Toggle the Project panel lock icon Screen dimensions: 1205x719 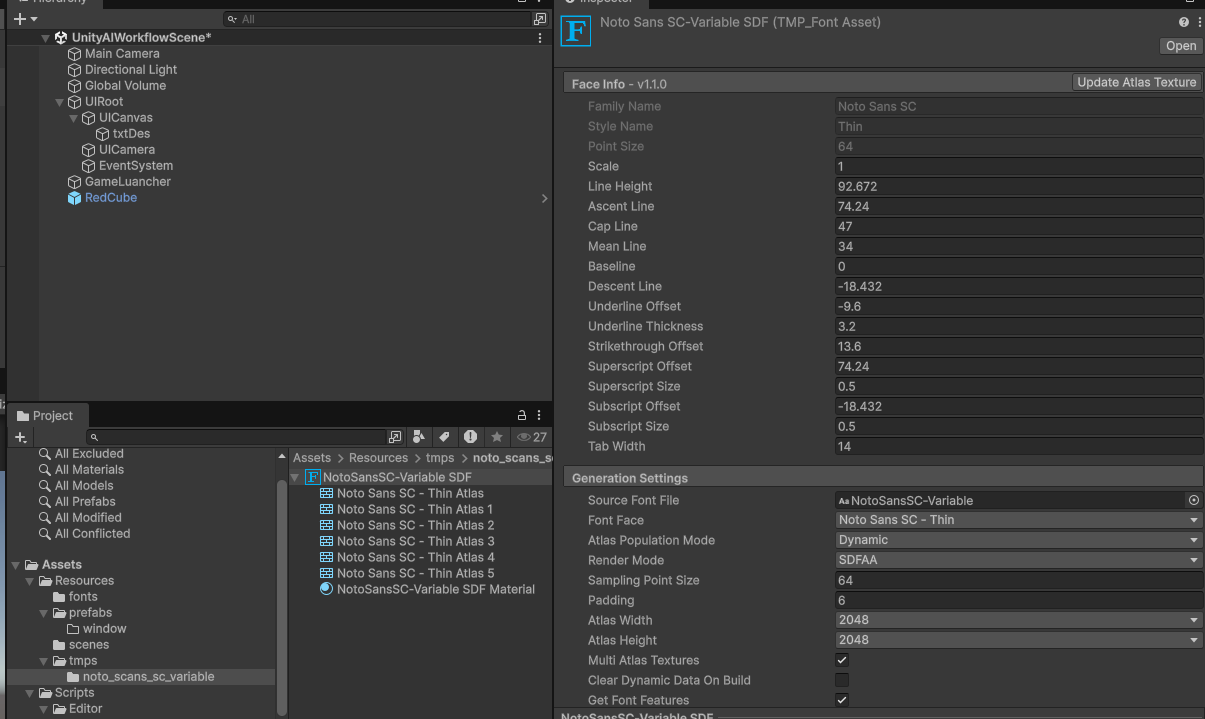point(522,415)
